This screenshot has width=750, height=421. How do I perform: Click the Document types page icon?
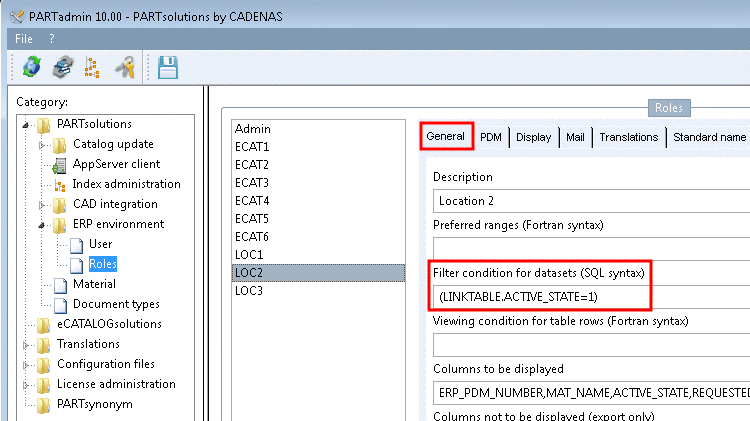(60, 306)
